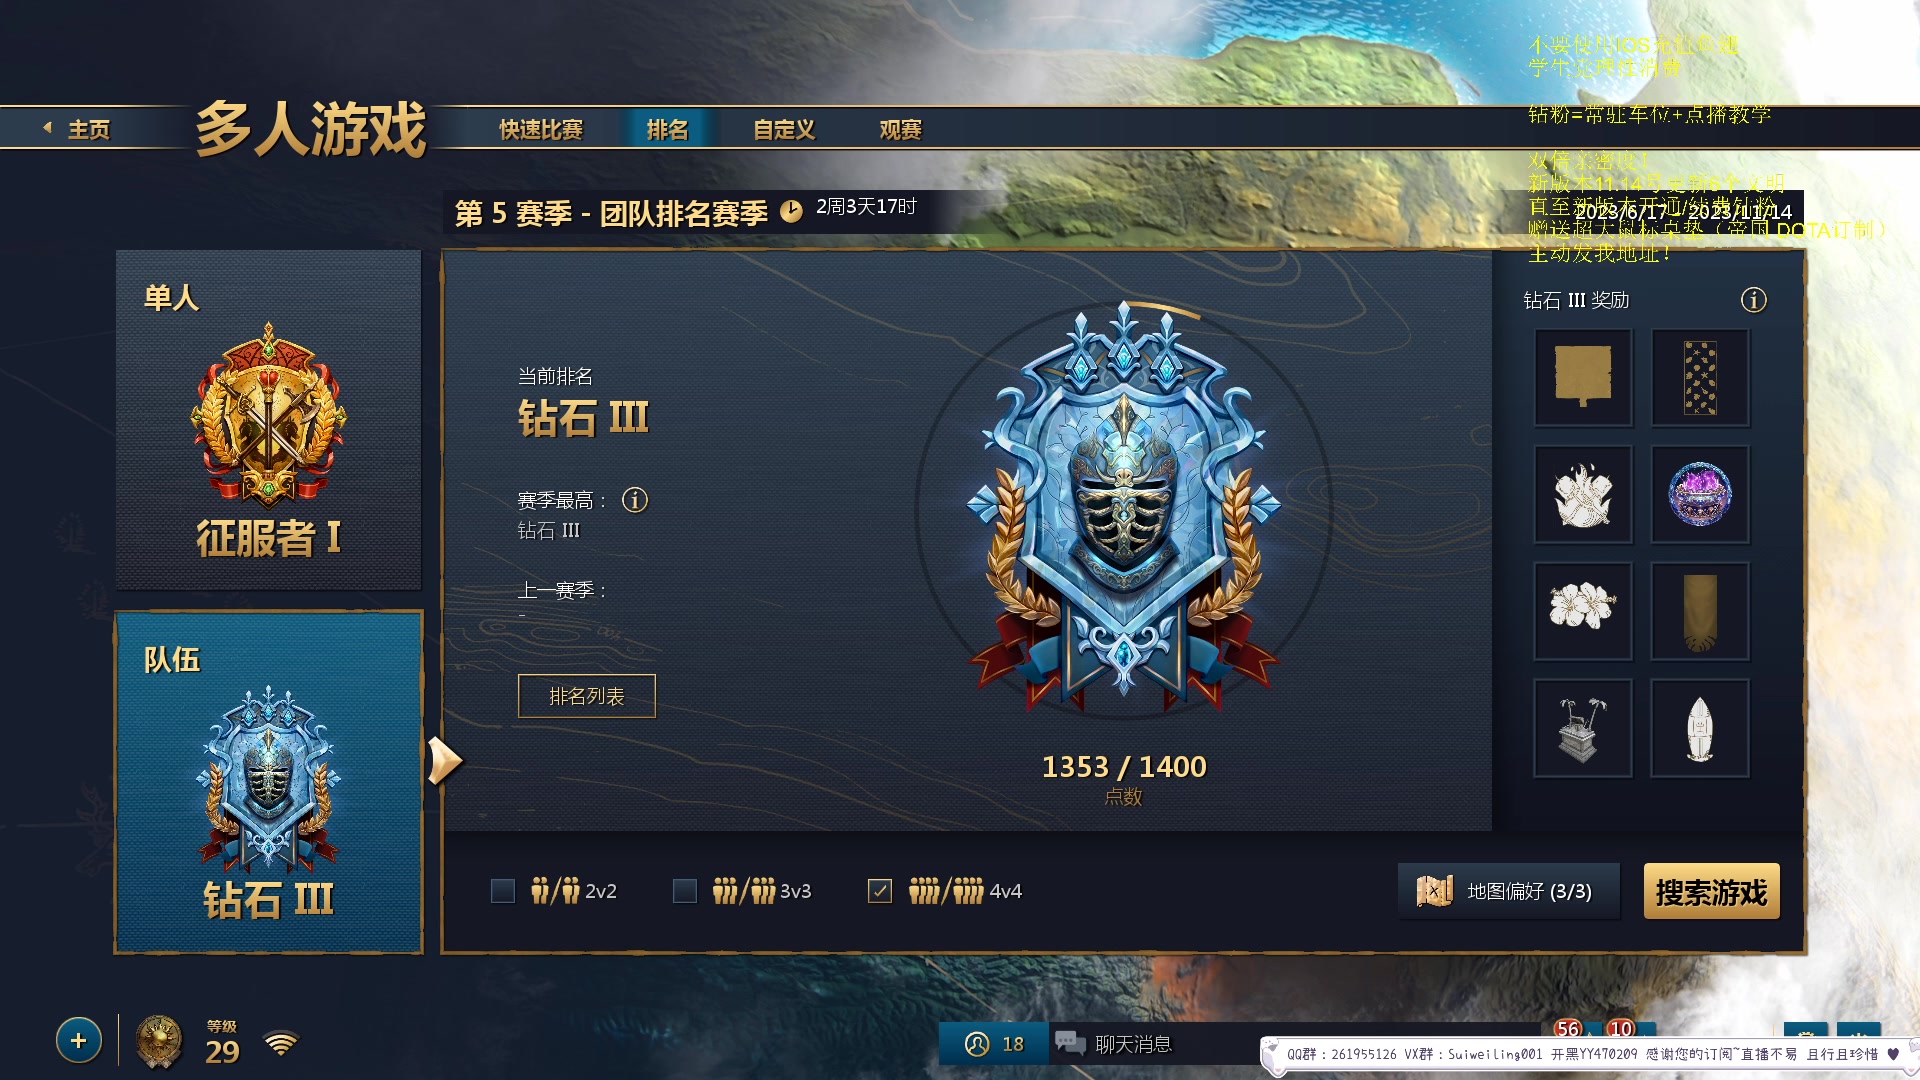Click the round plus button at bottom left
Image resolution: width=1920 pixels, height=1080 pixels.
(79, 1041)
